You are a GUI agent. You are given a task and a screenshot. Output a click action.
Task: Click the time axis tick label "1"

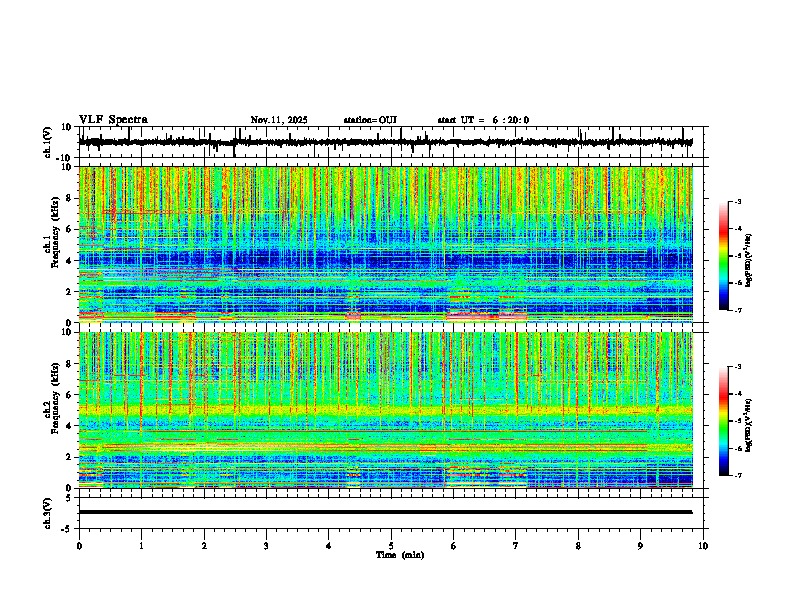point(141,546)
